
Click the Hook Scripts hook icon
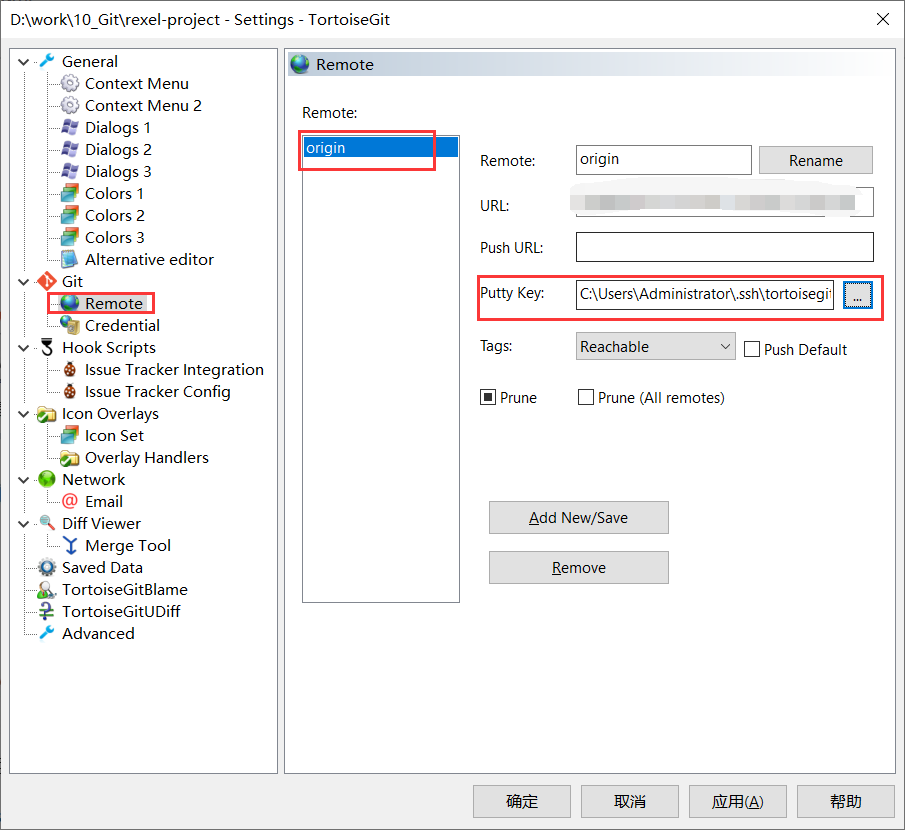click(47, 347)
